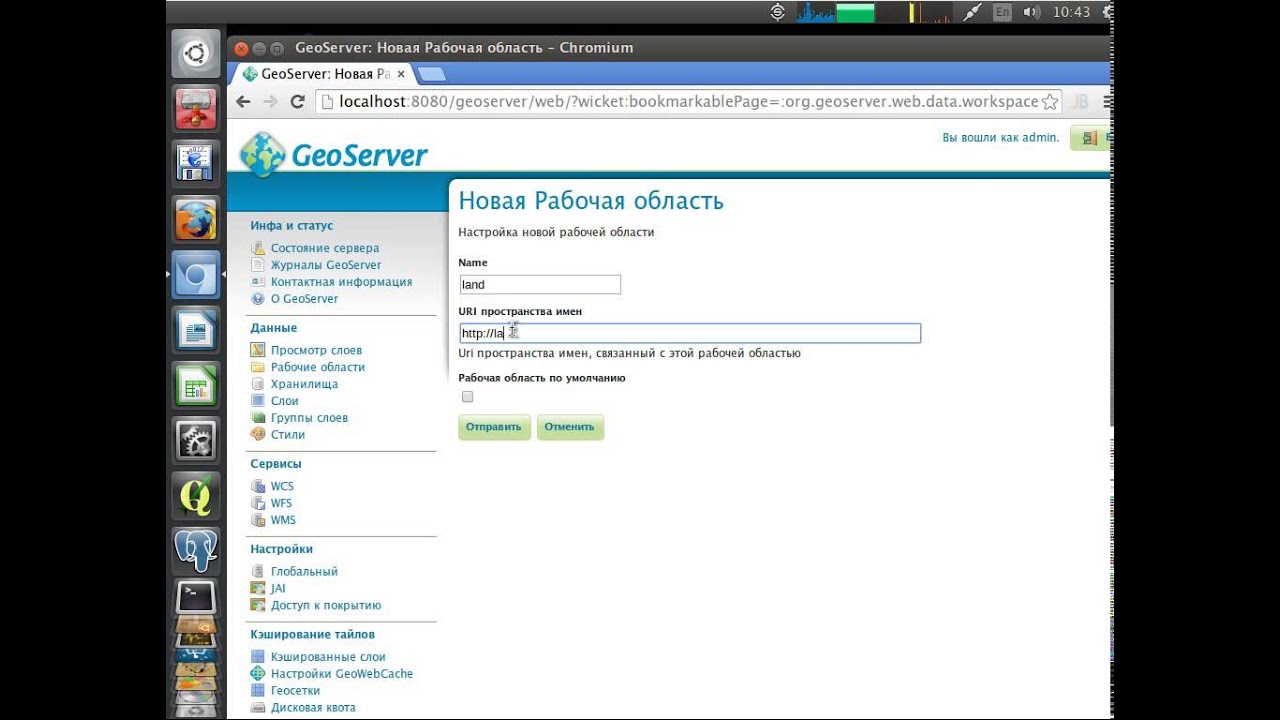The height and width of the screenshot is (720, 1280).
Task: Reload the page with refresh icon
Action: [x=297, y=101]
